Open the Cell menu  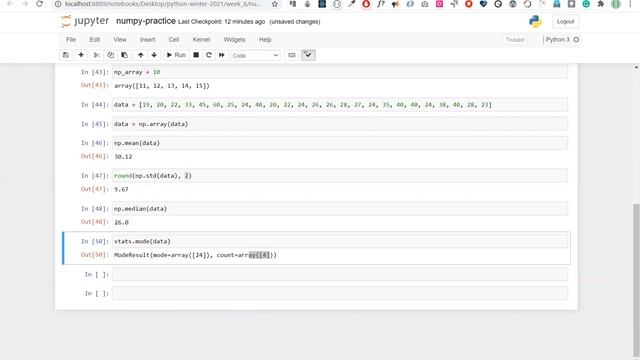tap(174, 40)
